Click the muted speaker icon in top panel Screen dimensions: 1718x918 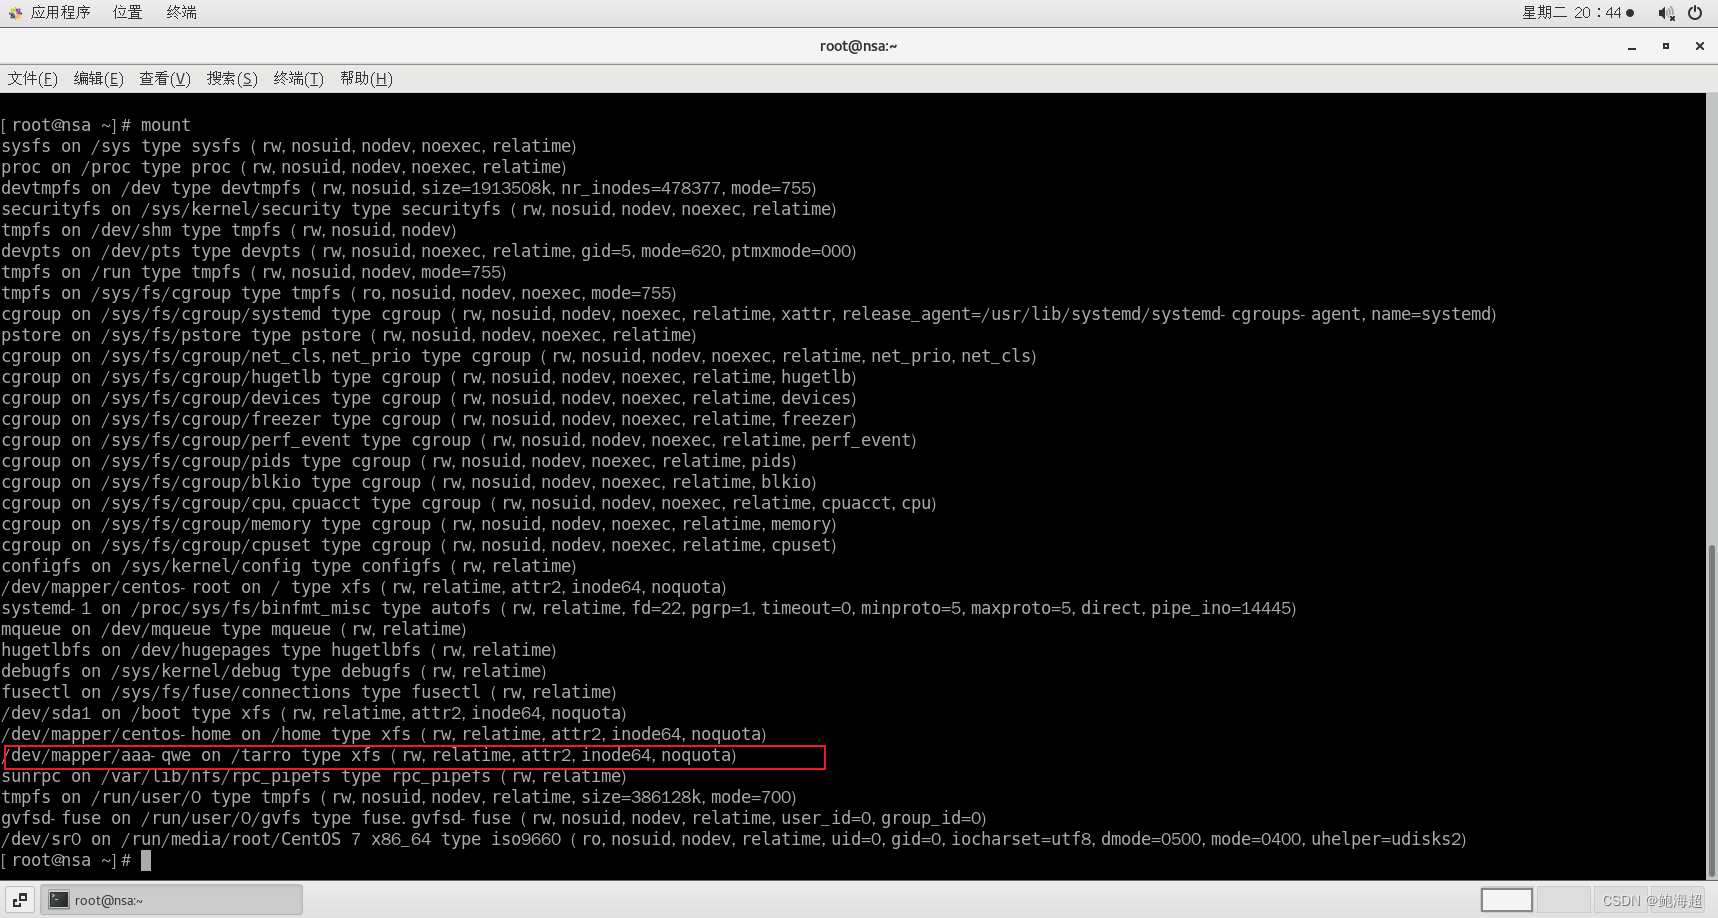coord(1666,12)
